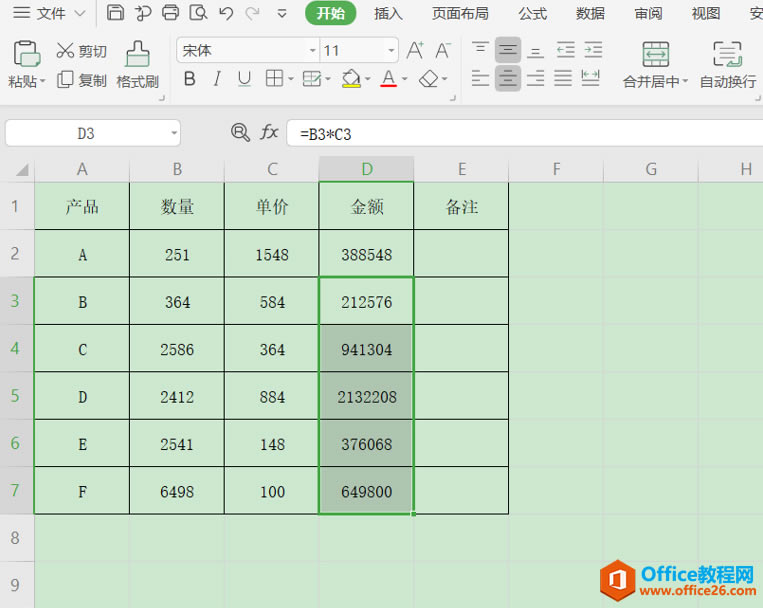Viewport: 763px width, 608px height.
Task: Toggle auto wrap 自动换行
Action: [x=728, y=65]
